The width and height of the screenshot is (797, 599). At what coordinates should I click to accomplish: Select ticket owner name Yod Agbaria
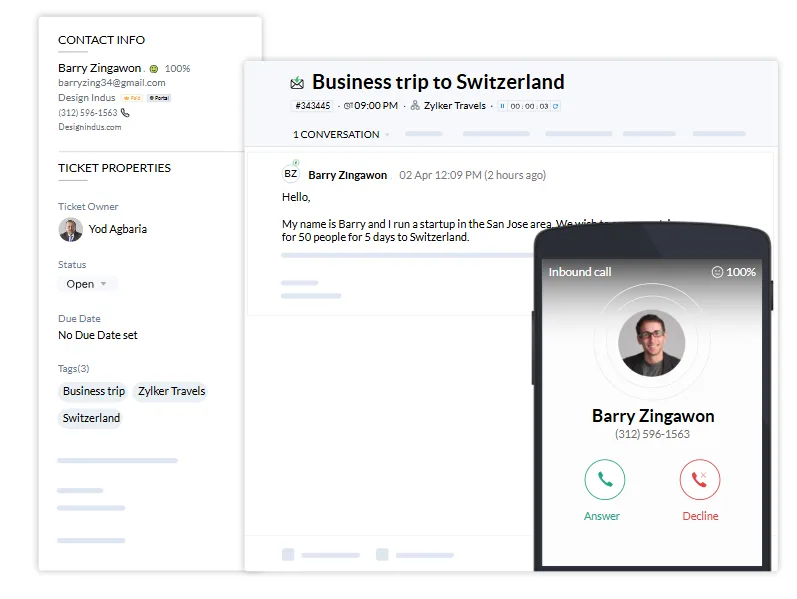[117, 229]
